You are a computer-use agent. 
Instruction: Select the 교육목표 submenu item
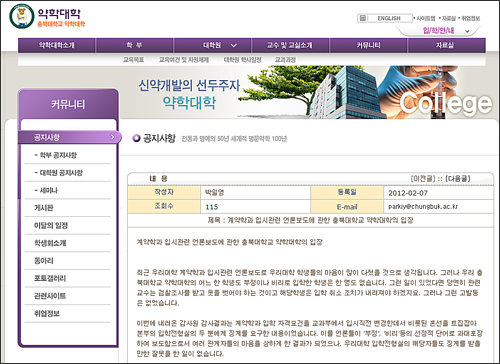[x=133, y=60]
